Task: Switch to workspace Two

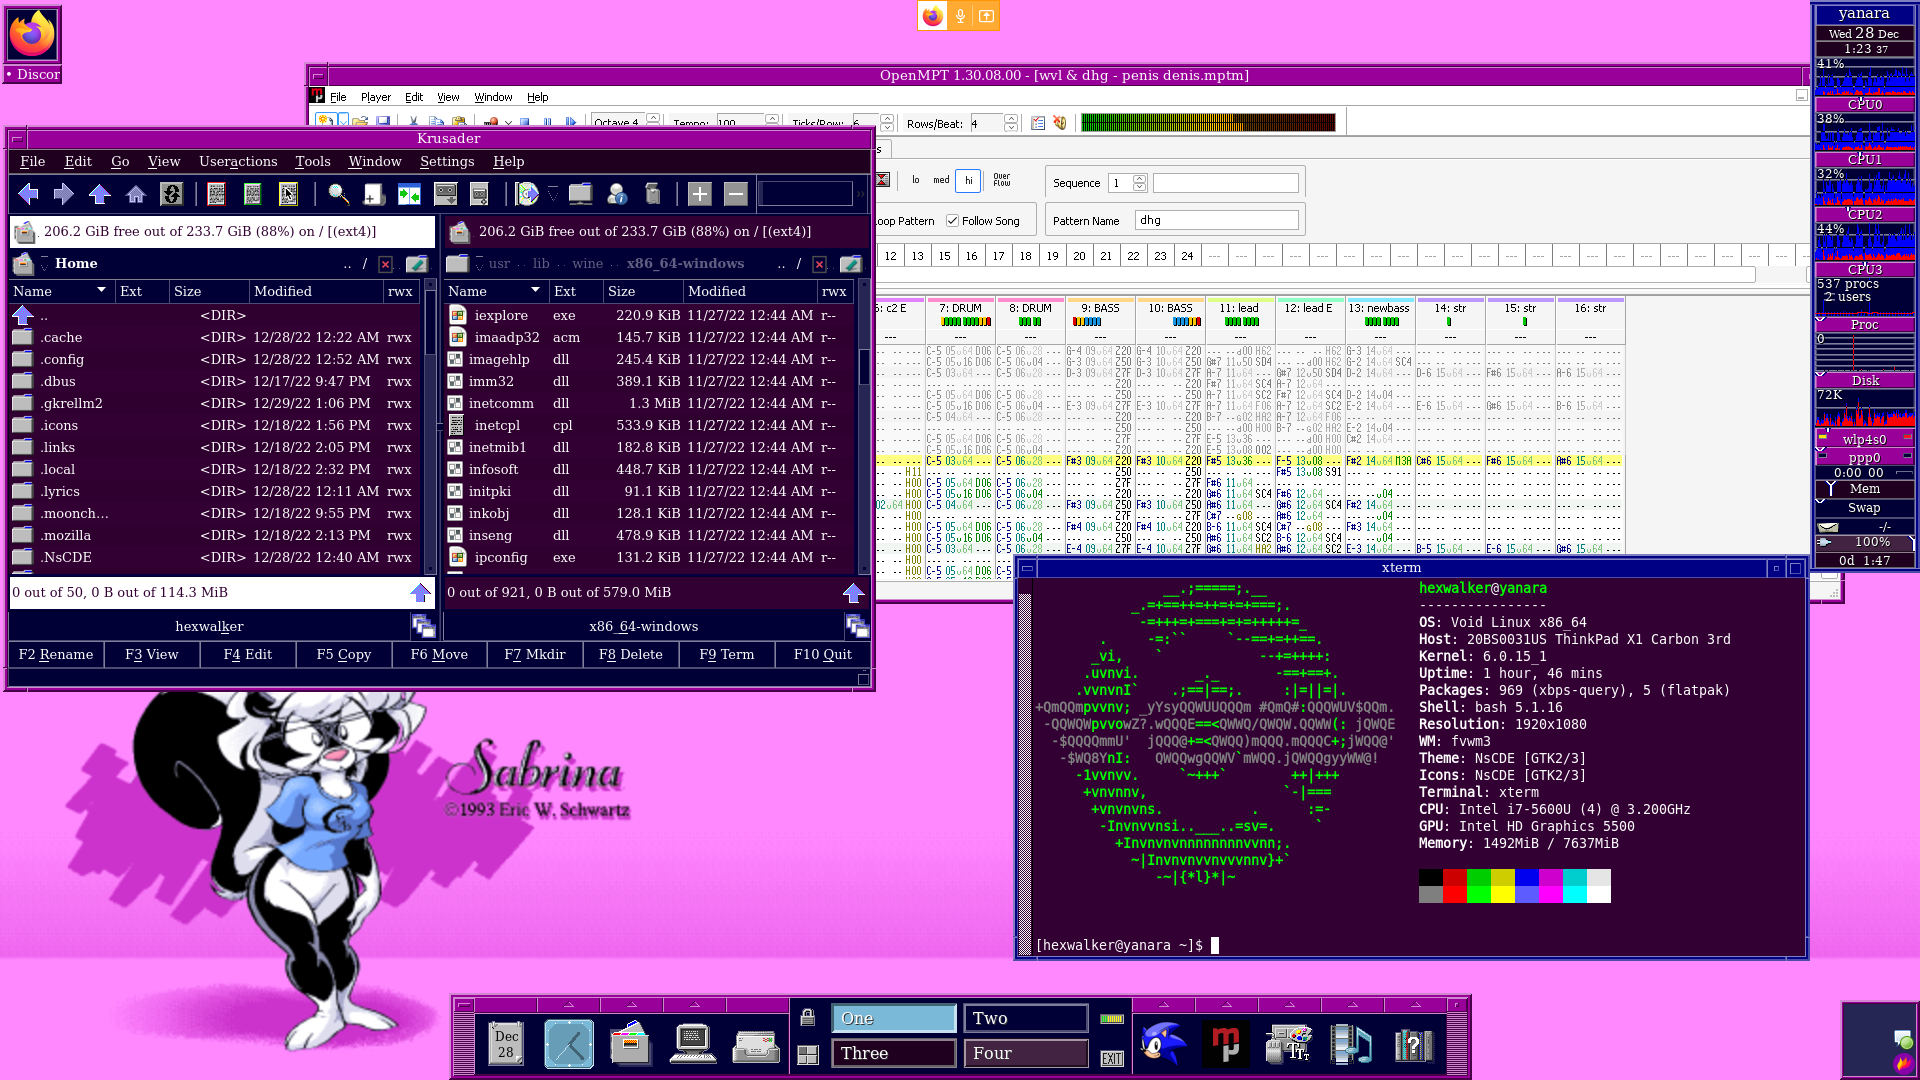Action: point(1025,1018)
